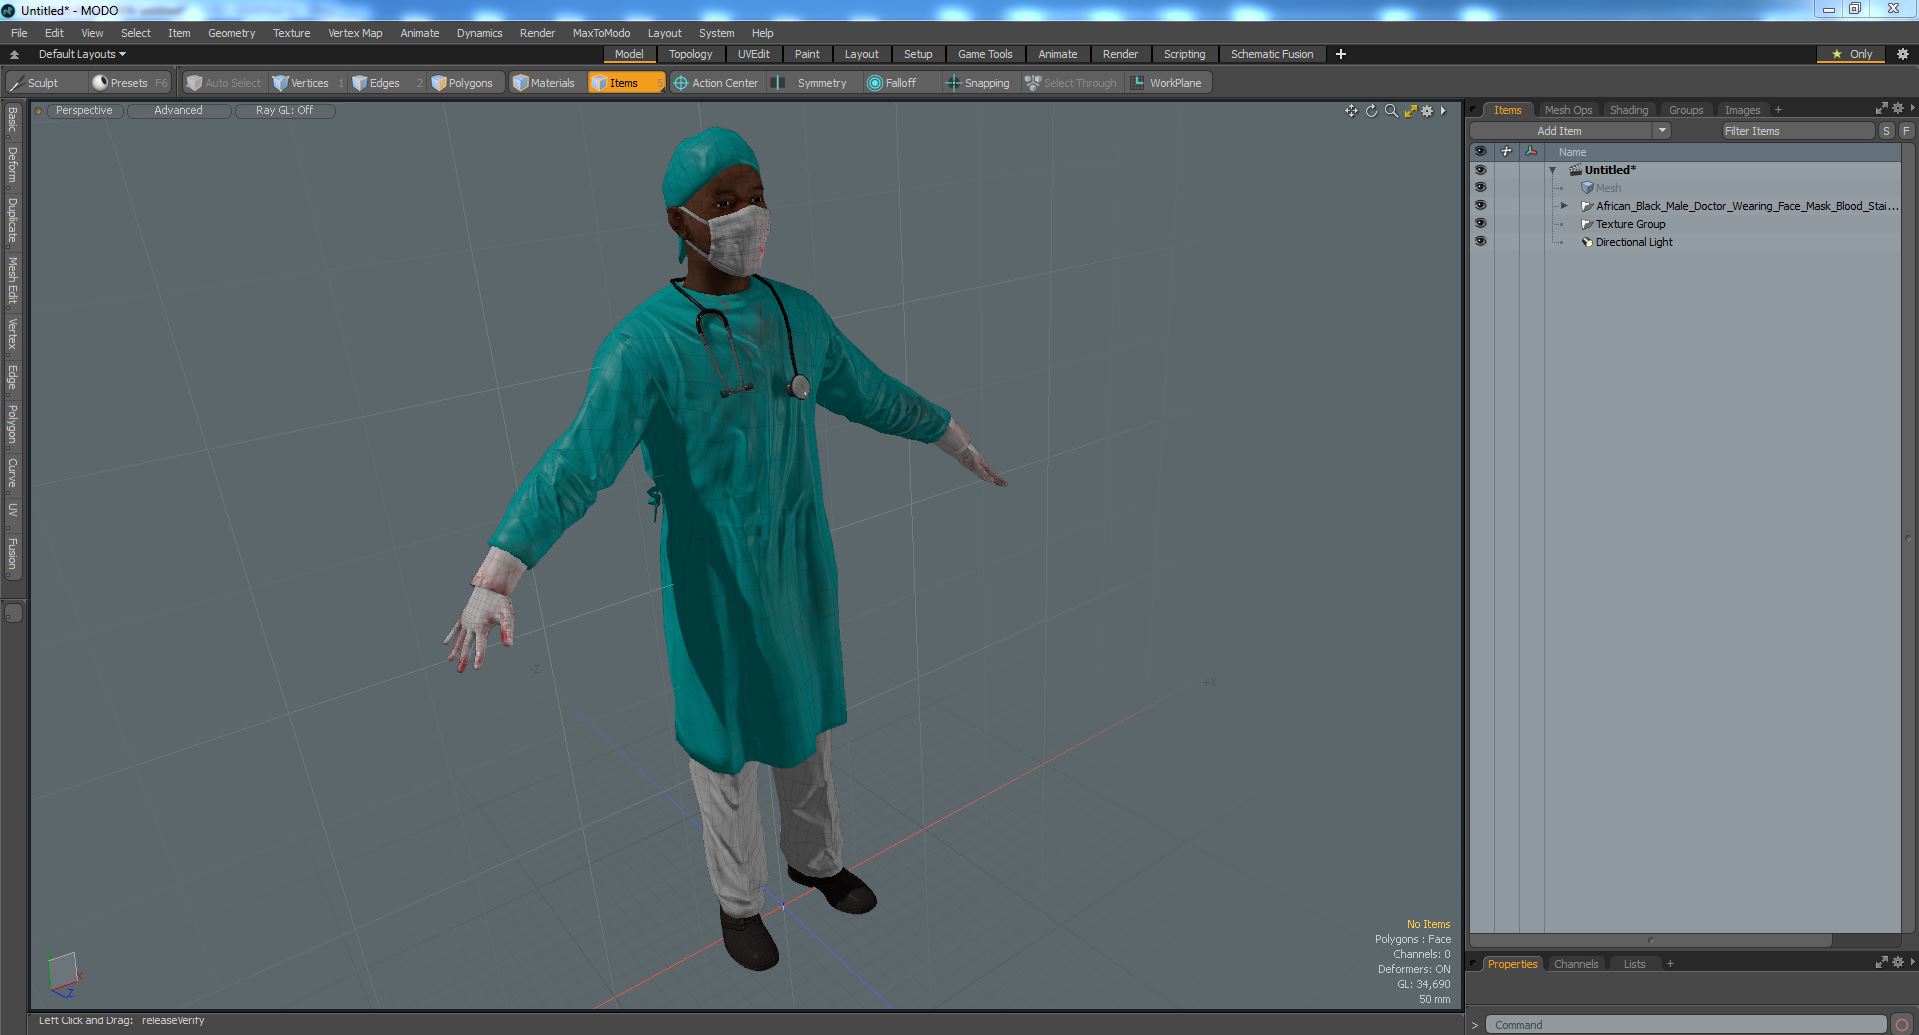Screen dimensions: 1919x1035
Task: Open the MaxToModo menu
Action: tap(601, 33)
